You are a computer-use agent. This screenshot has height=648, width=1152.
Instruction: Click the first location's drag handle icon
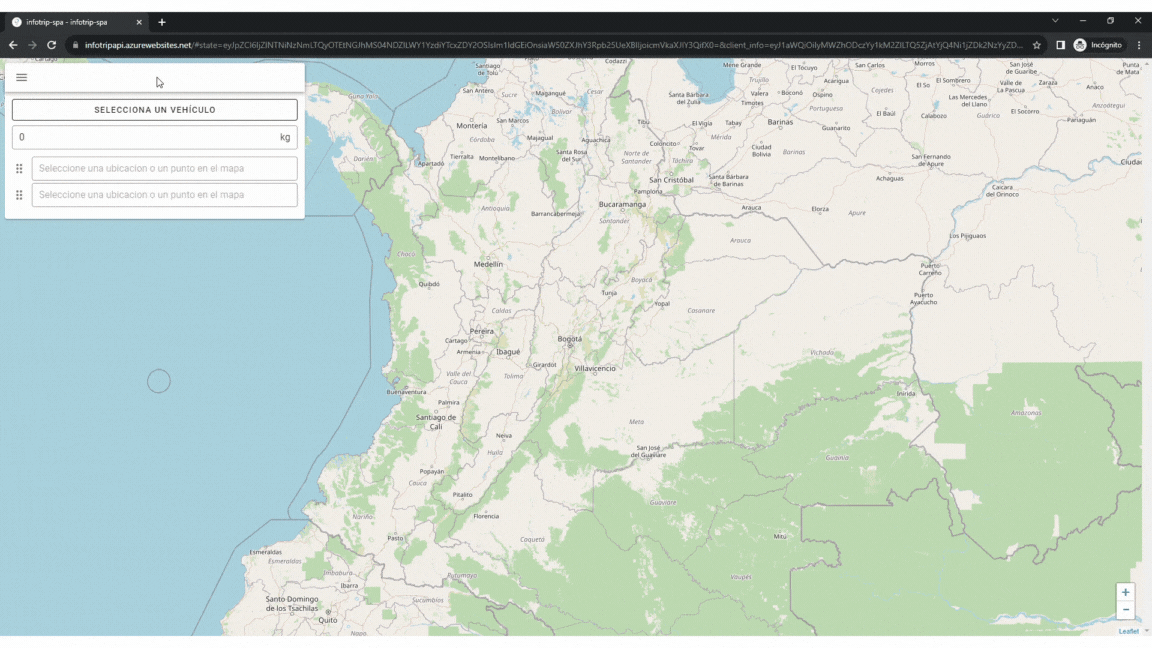19,169
